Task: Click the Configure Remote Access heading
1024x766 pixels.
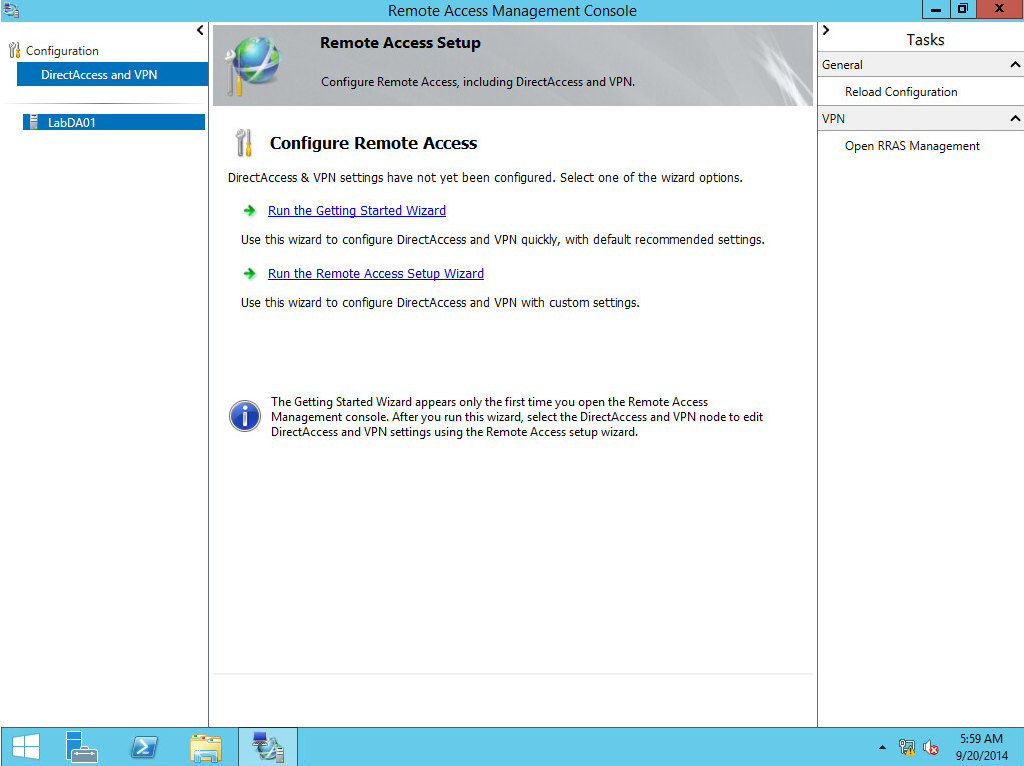Action: (374, 143)
